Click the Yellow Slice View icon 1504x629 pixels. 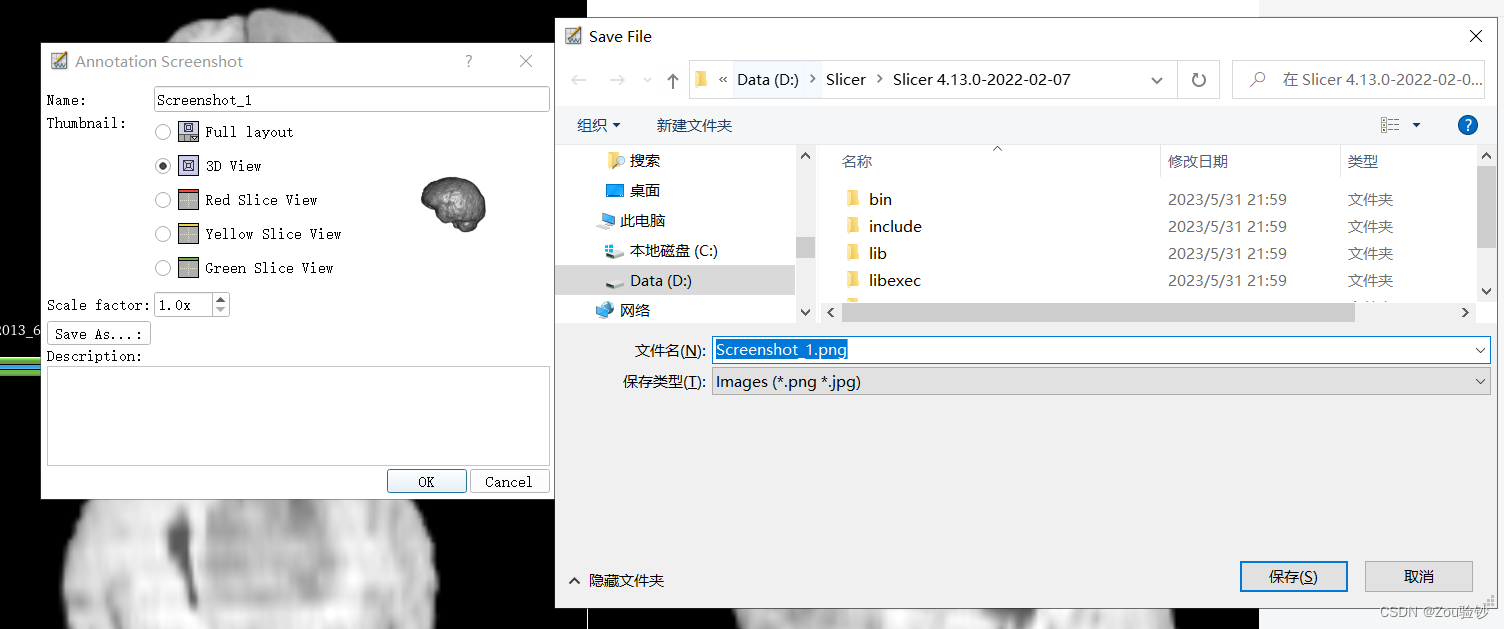(187, 233)
